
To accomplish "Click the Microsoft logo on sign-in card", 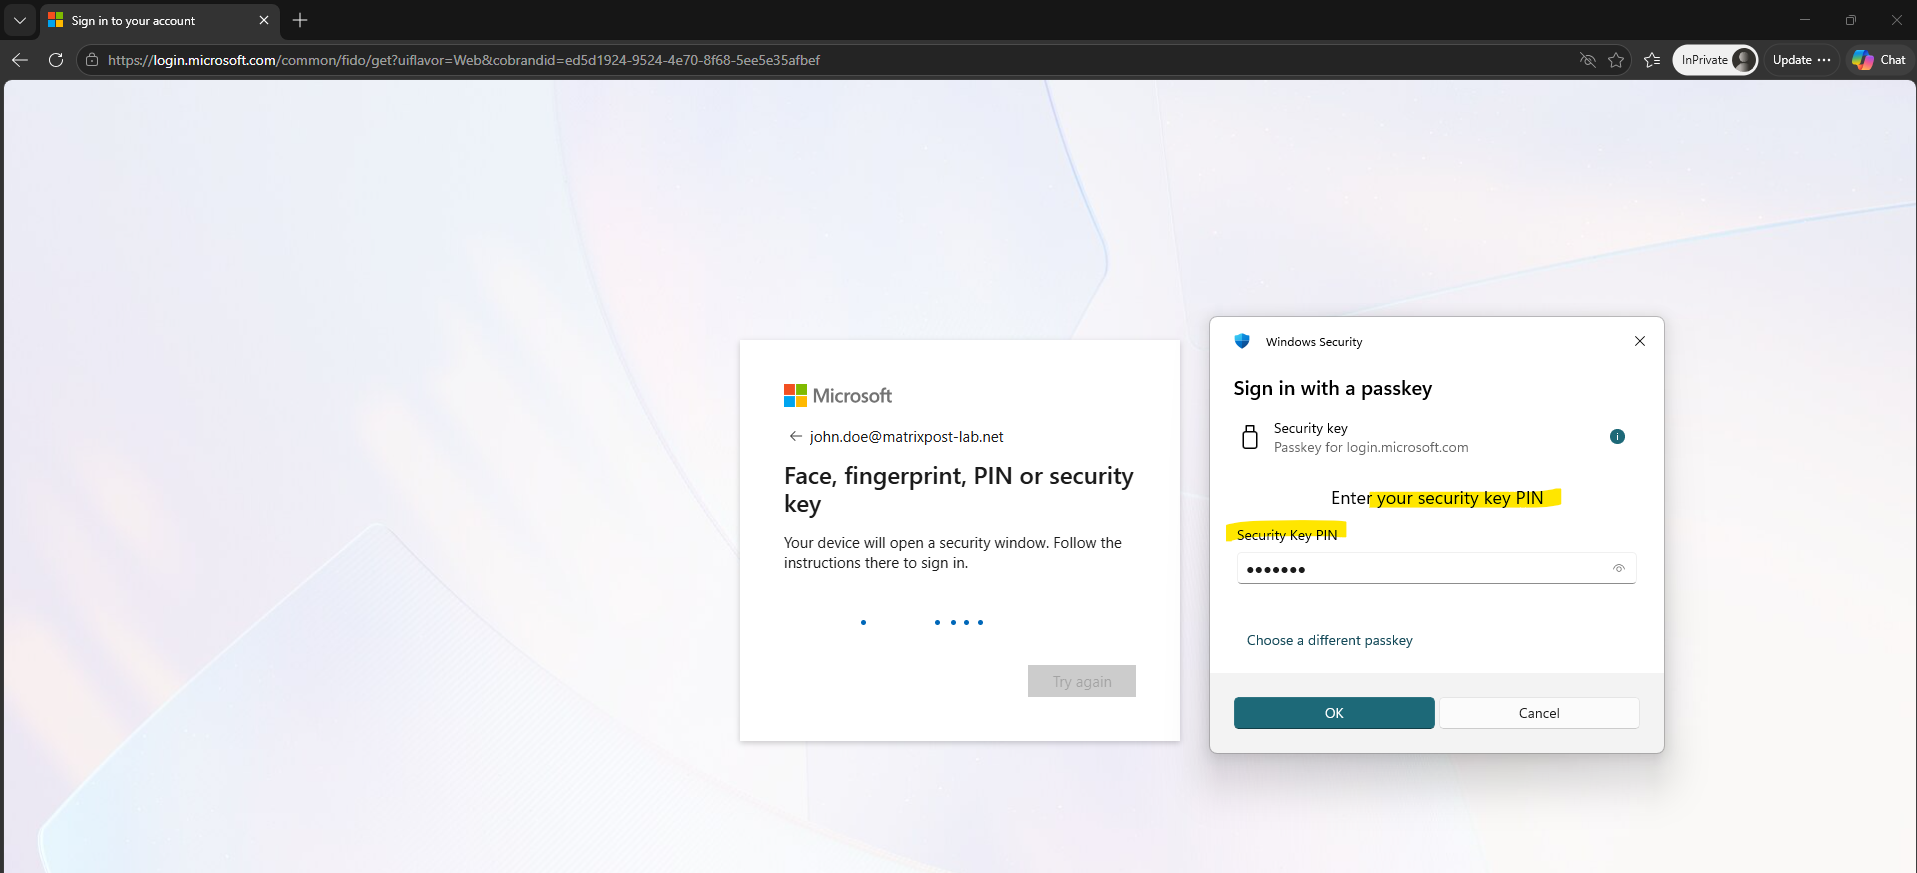I will click(838, 396).
